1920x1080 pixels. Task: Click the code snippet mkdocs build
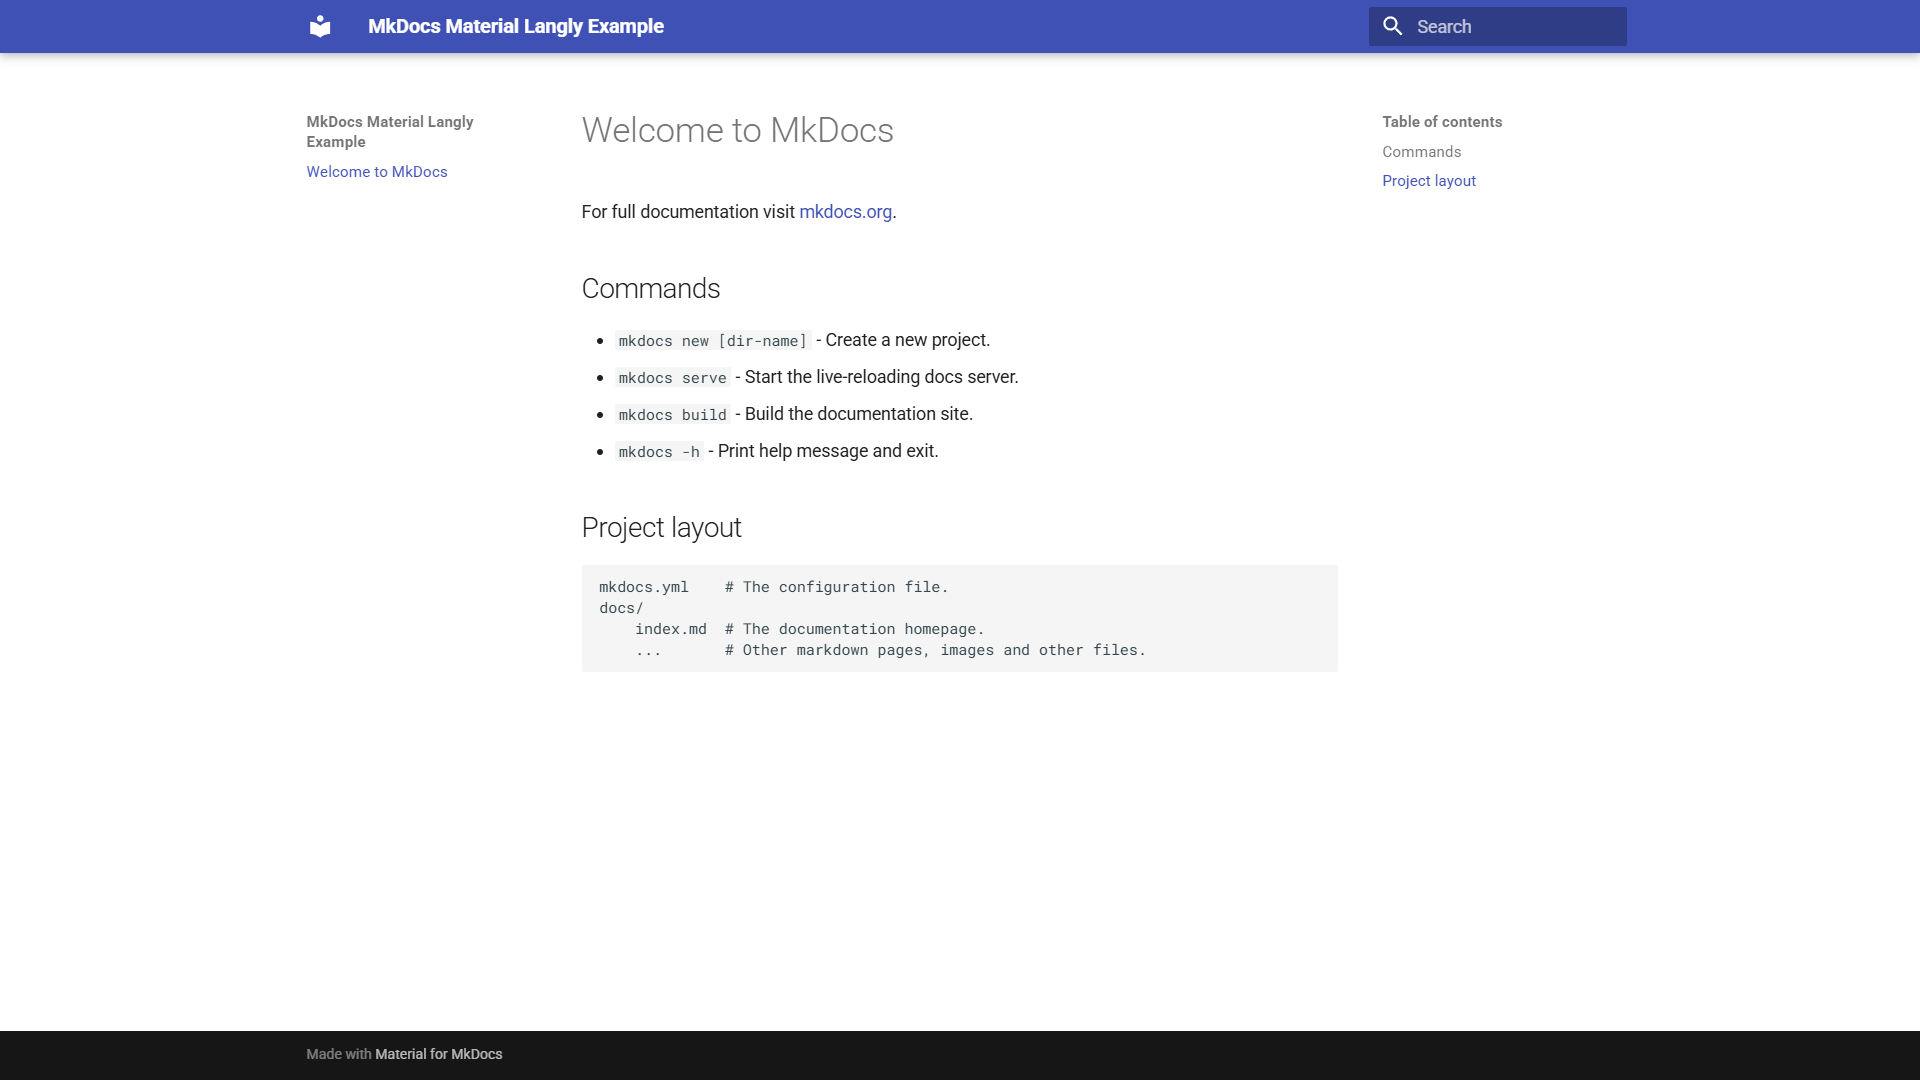[672, 415]
